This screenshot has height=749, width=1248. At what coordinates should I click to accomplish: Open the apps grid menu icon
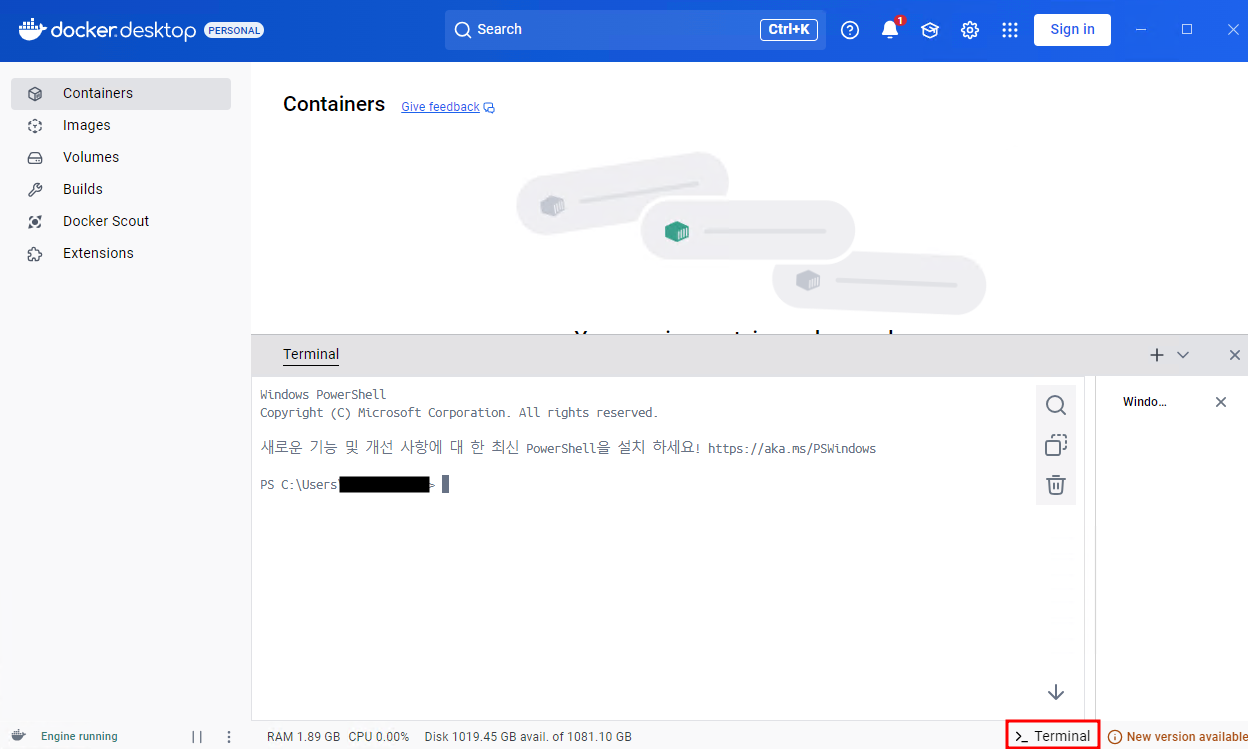click(x=1010, y=30)
